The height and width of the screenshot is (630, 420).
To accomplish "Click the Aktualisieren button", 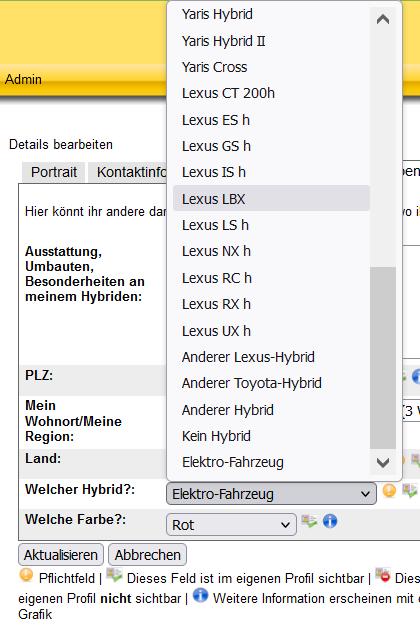I will 61,555.
